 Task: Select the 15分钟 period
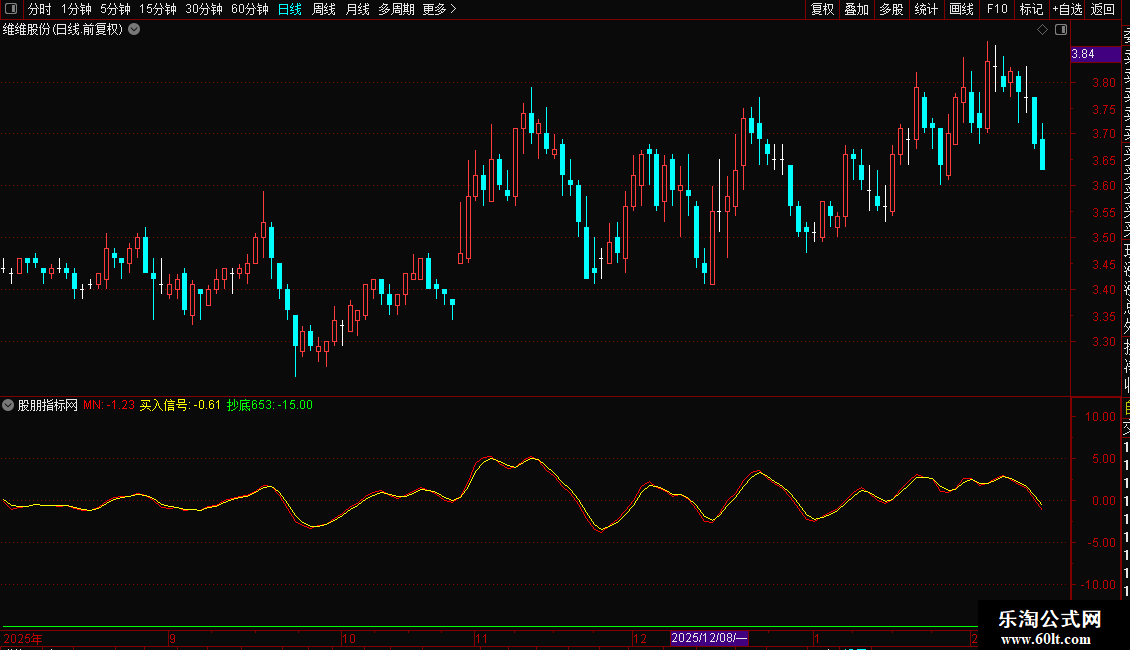pyautogui.click(x=158, y=9)
